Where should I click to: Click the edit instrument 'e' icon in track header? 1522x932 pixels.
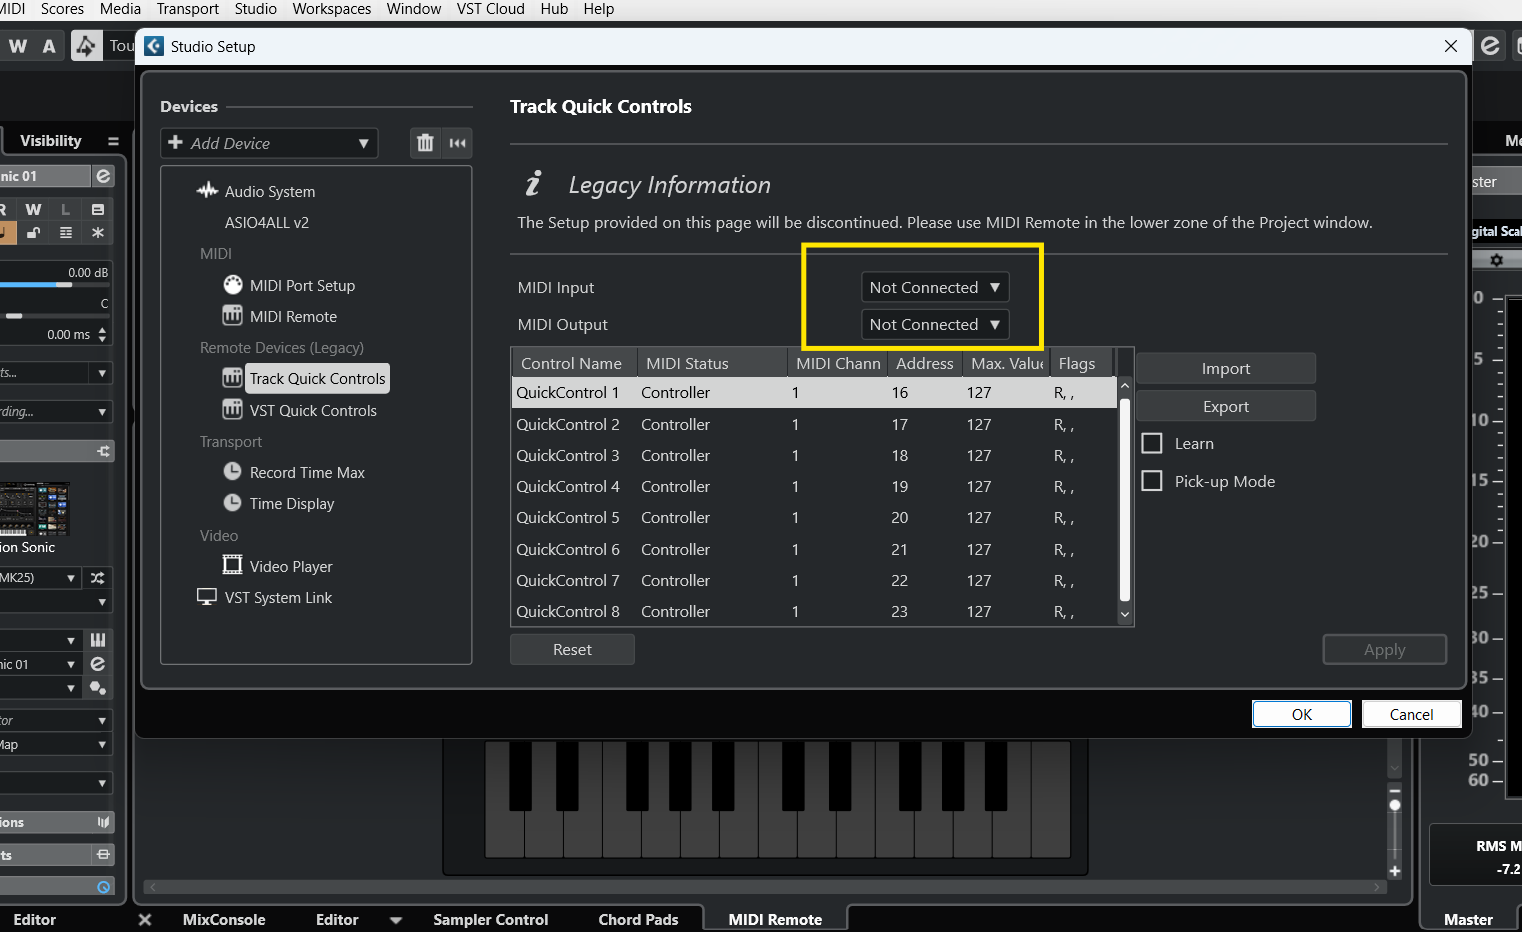tap(103, 176)
